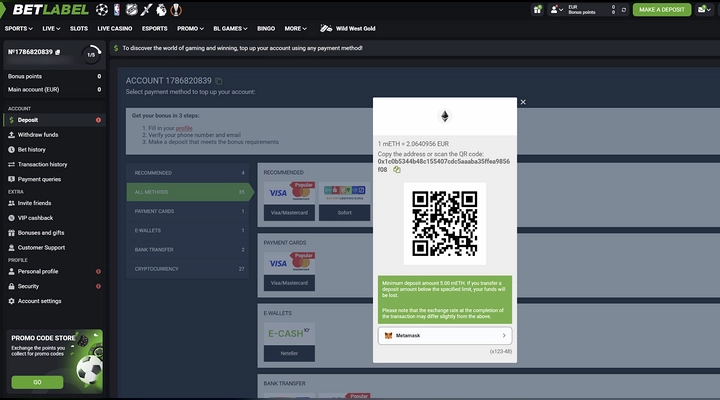Image resolution: width=720 pixels, height=400 pixels.
Task: Expand the MORE menu
Action: pyautogui.click(x=295, y=28)
